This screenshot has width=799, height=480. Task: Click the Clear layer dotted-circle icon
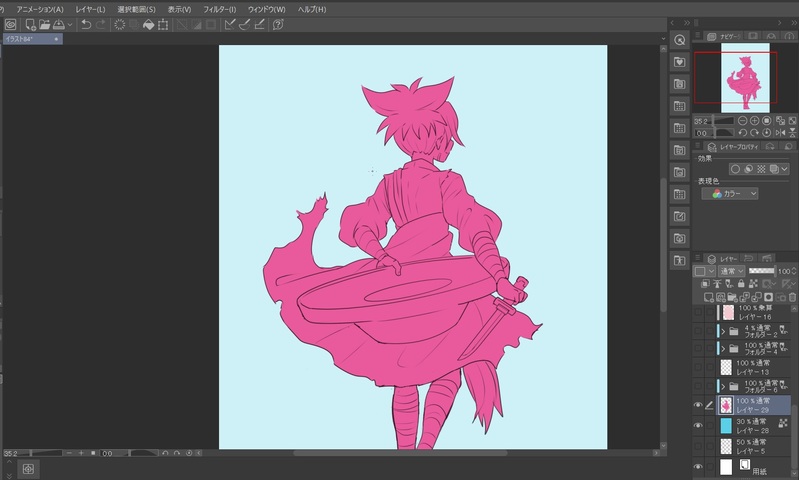click(x=120, y=24)
